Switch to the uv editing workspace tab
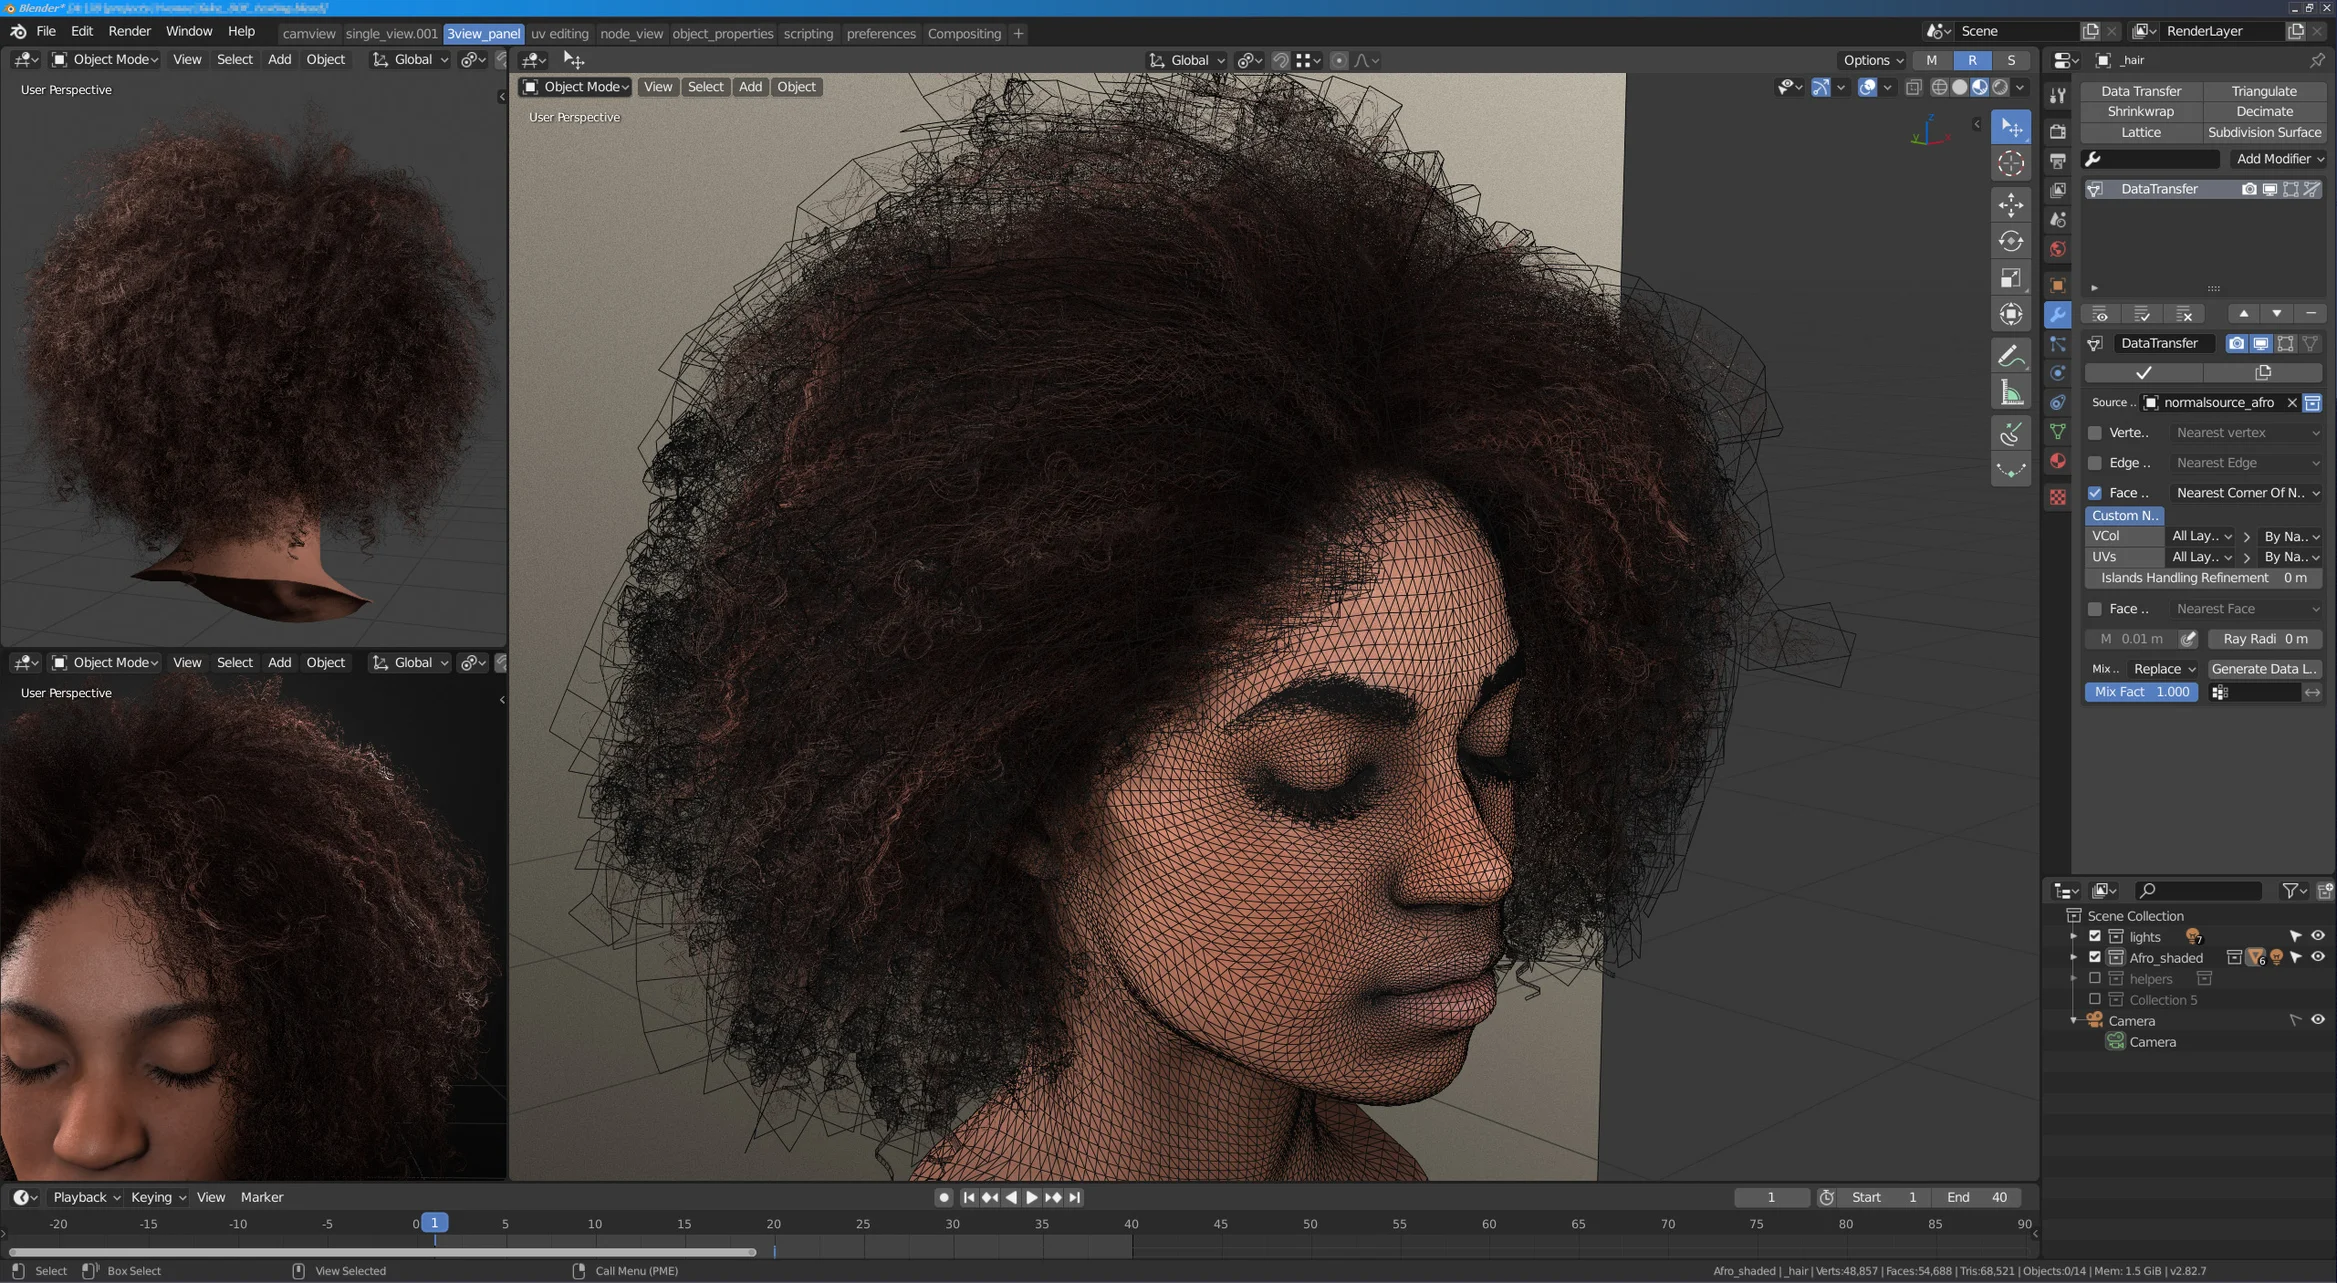The width and height of the screenshot is (2337, 1283). coord(559,33)
